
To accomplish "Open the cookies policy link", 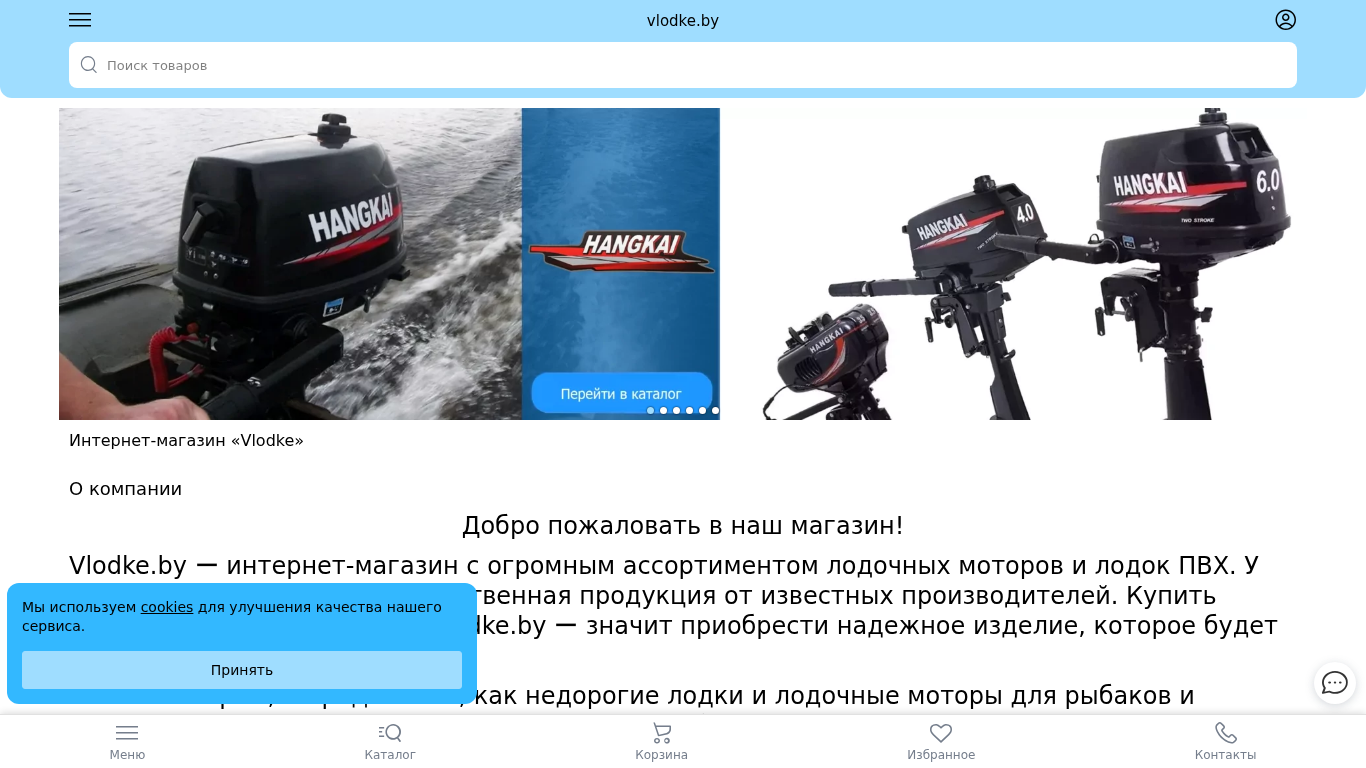I will [166, 607].
